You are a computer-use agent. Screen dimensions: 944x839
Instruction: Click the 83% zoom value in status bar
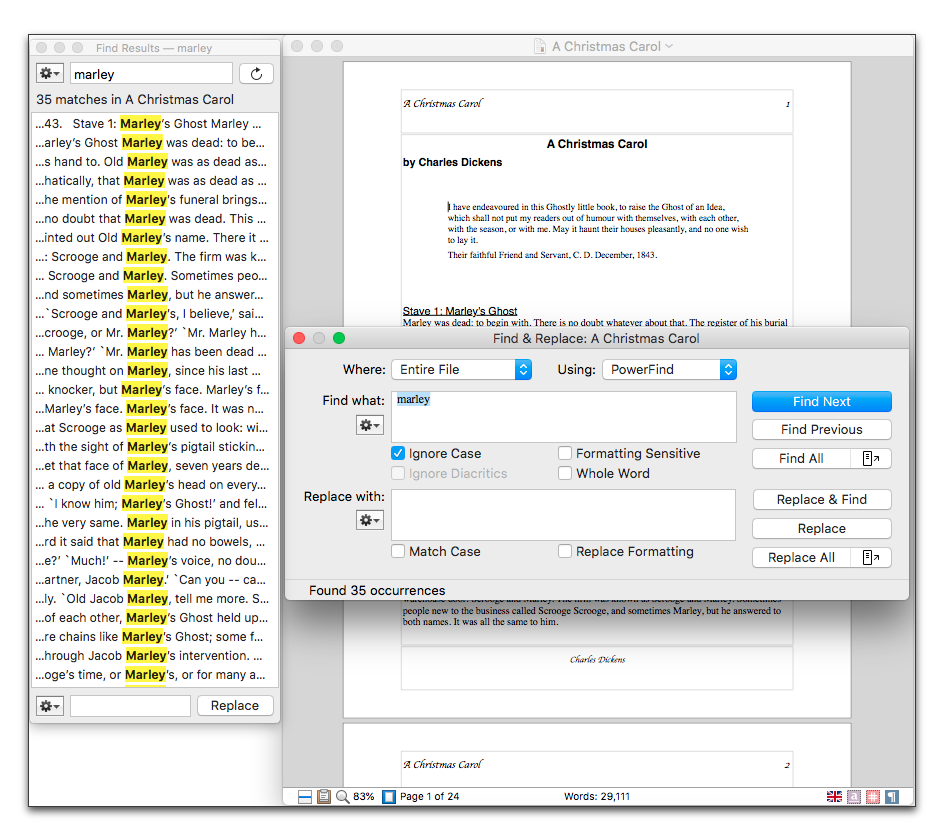[364, 797]
